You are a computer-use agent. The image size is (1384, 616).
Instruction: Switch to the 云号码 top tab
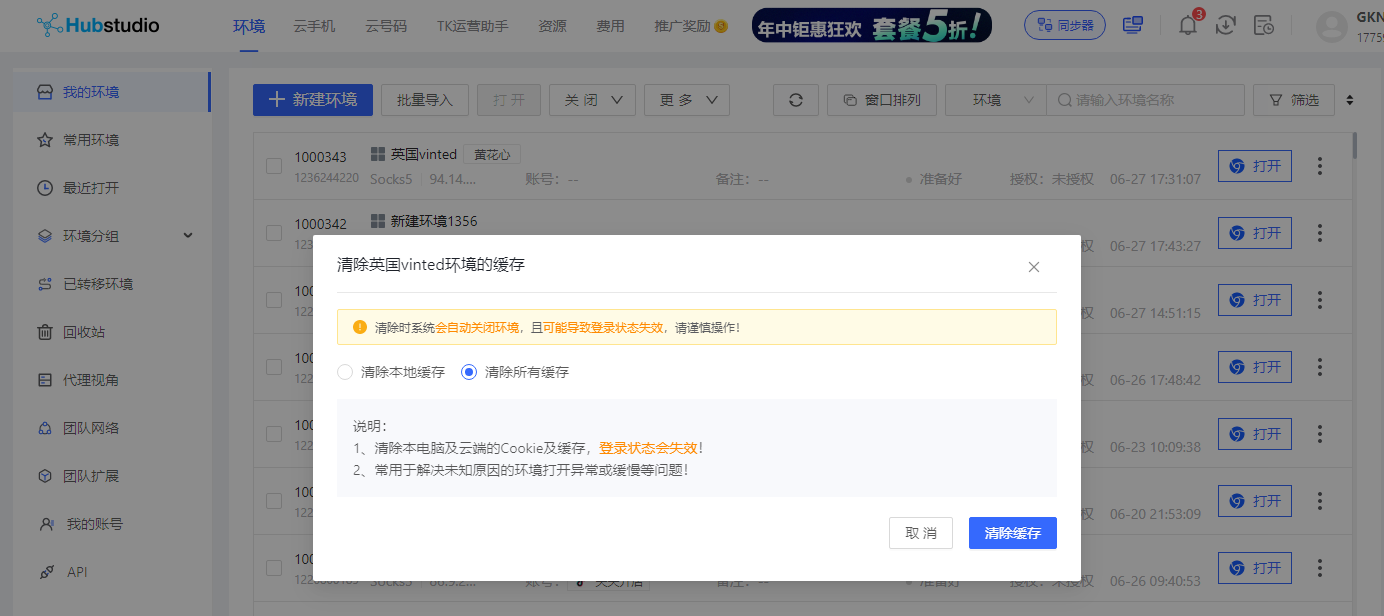pos(386,26)
